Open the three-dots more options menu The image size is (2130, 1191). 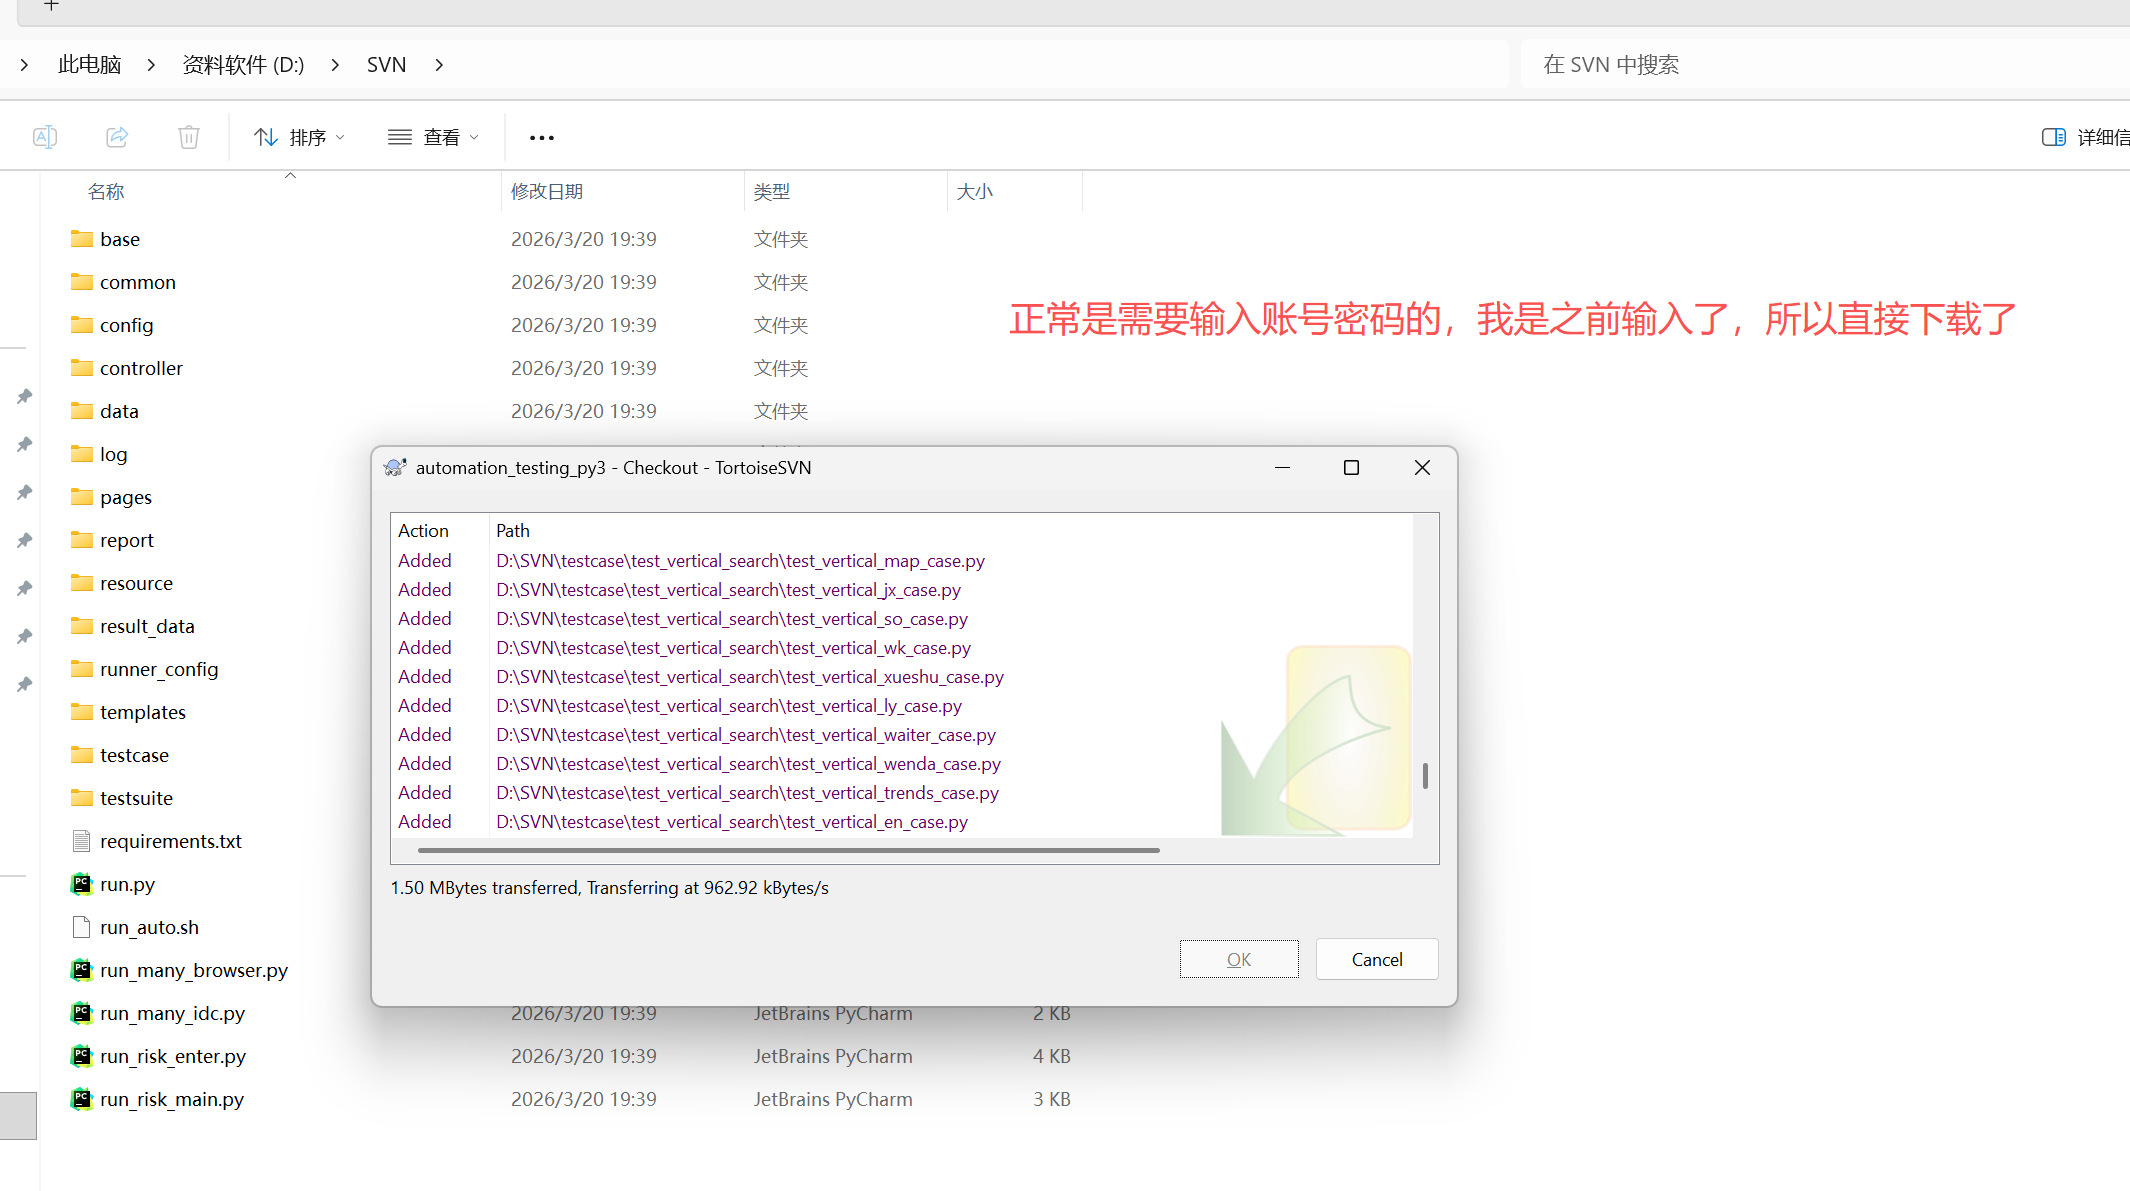(x=541, y=138)
